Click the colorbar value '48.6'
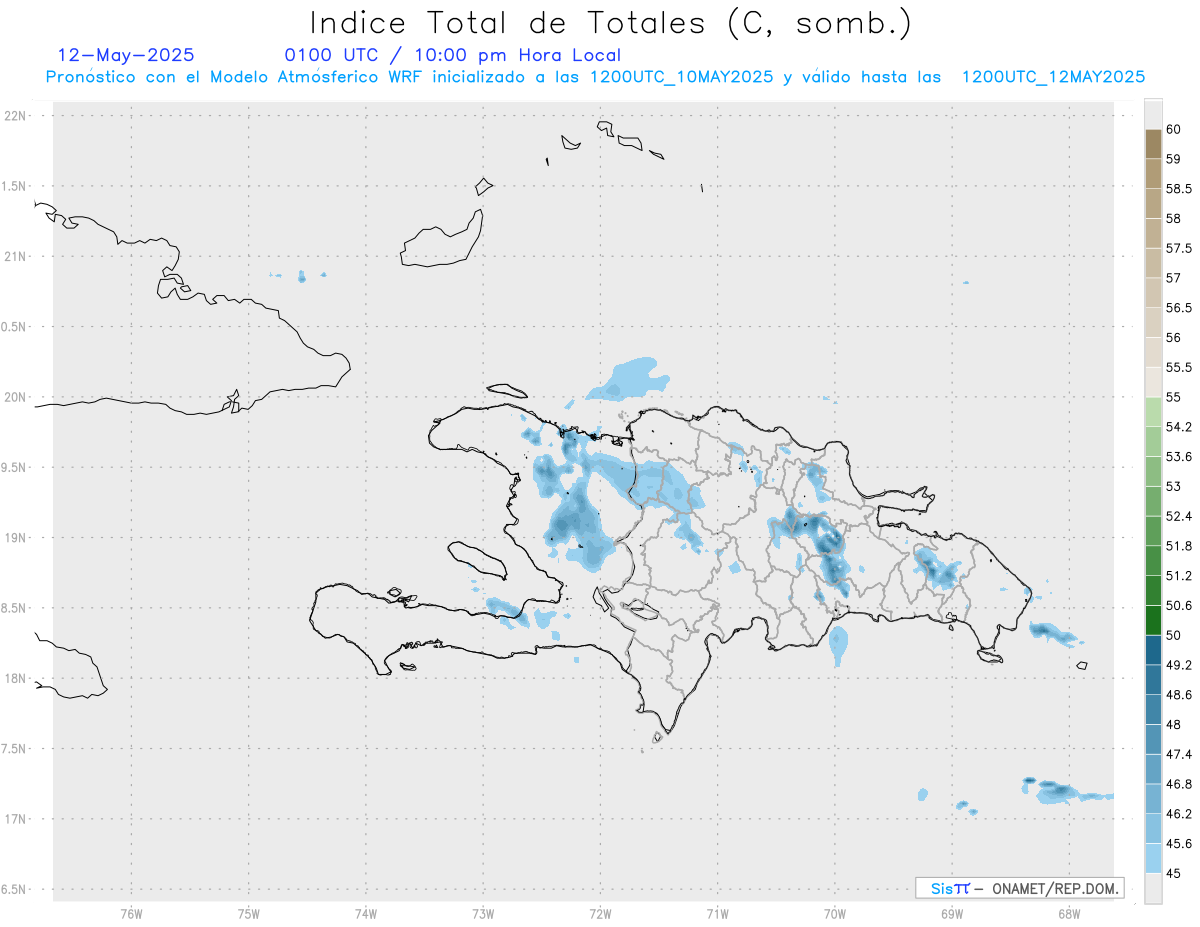 pos(1179,695)
